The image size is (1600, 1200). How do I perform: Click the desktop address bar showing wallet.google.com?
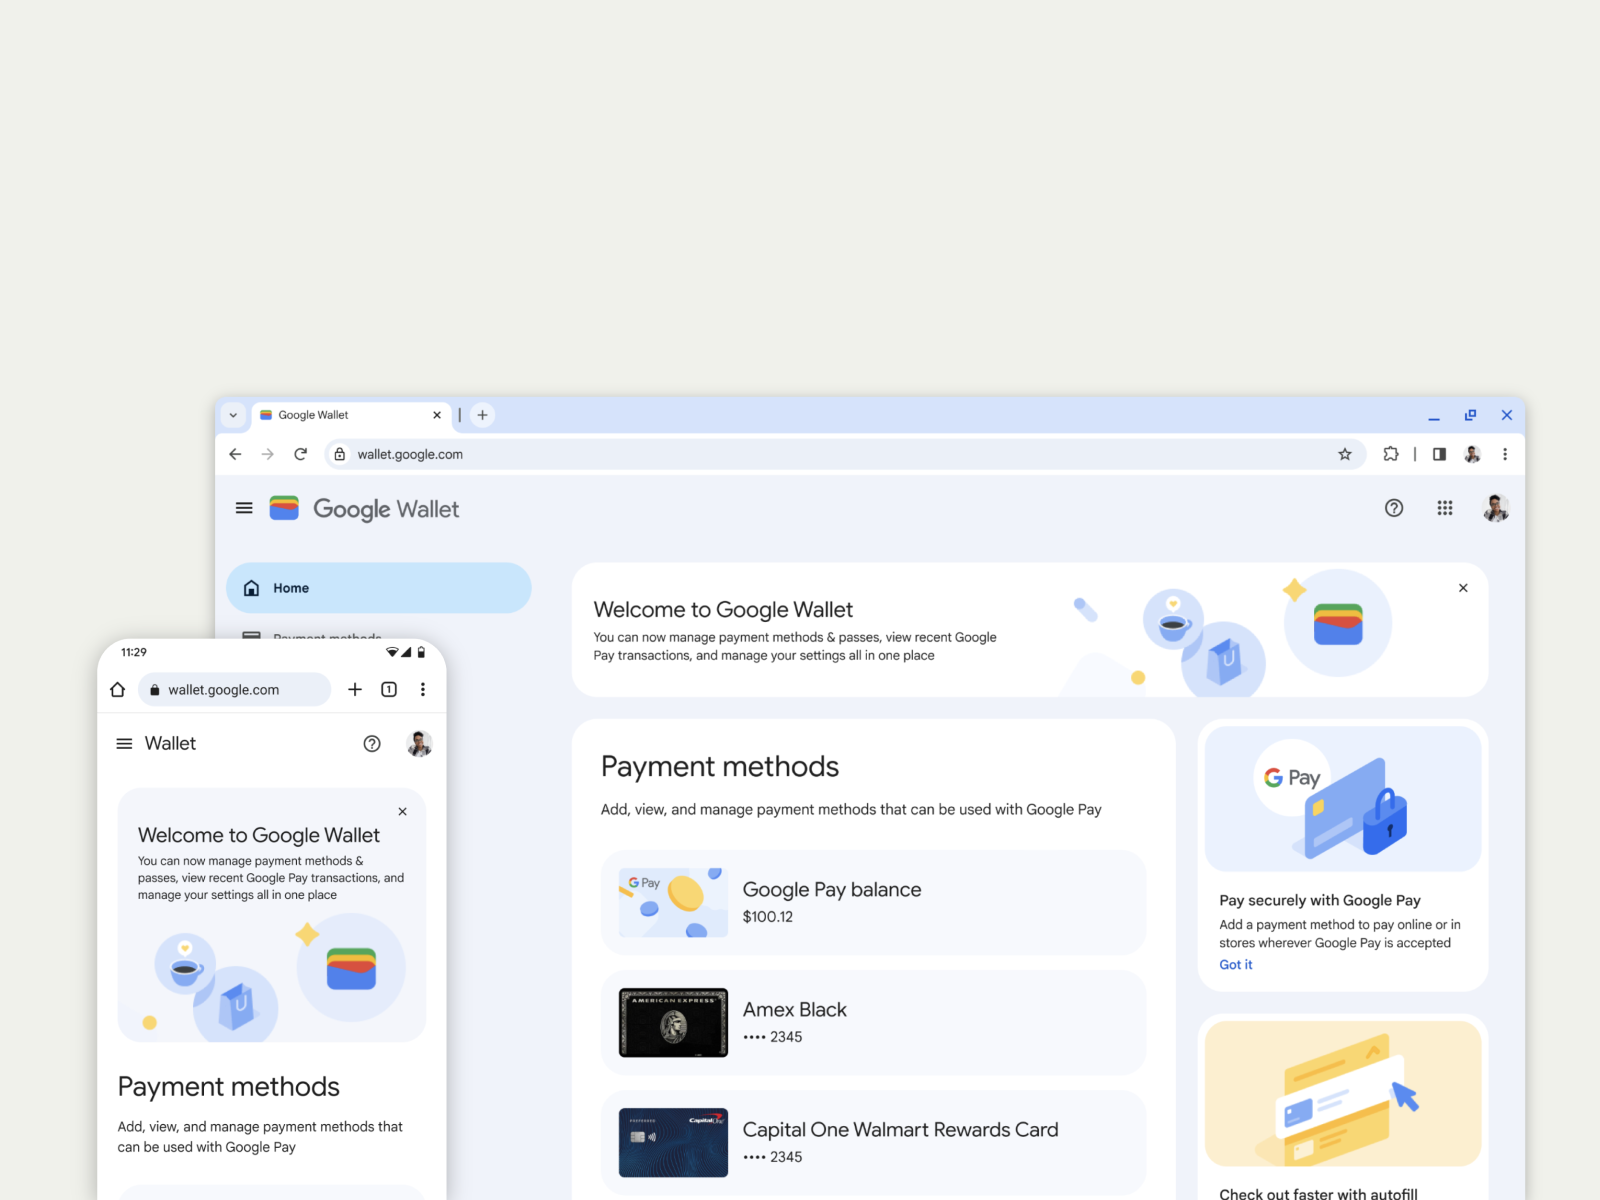[845, 454]
